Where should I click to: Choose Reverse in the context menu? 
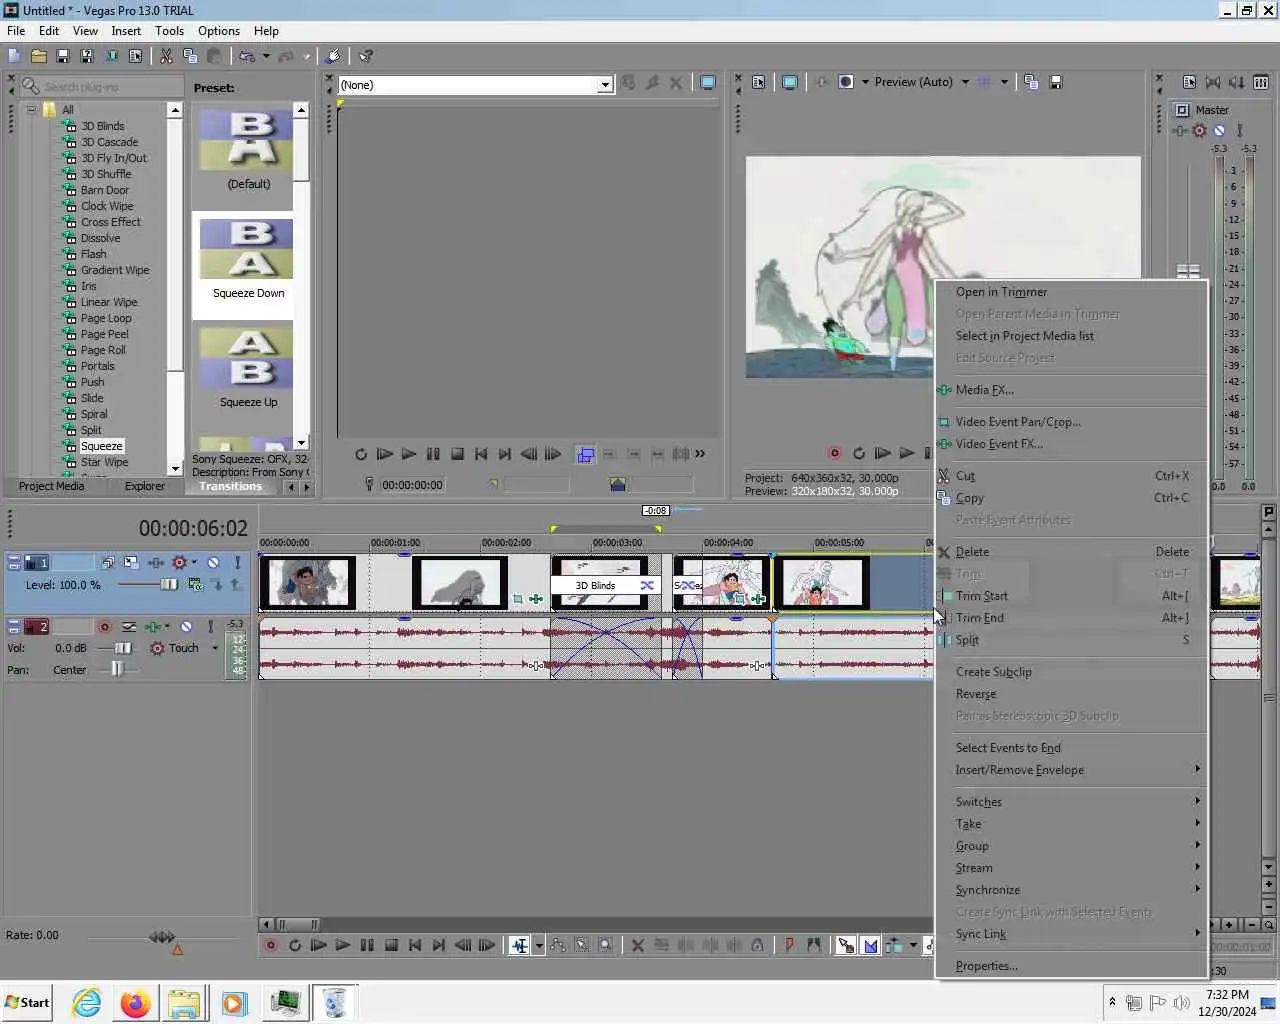tap(1071, 694)
